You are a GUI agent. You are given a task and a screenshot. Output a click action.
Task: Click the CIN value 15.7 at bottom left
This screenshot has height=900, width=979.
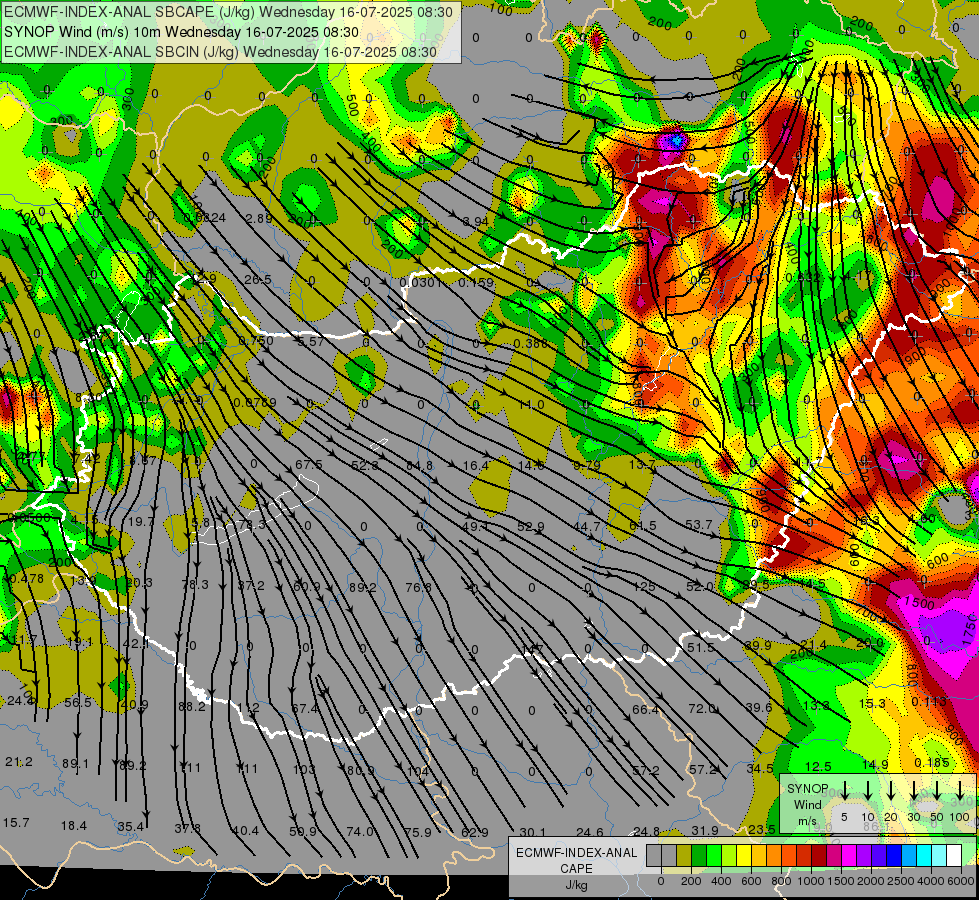coord(16,823)
